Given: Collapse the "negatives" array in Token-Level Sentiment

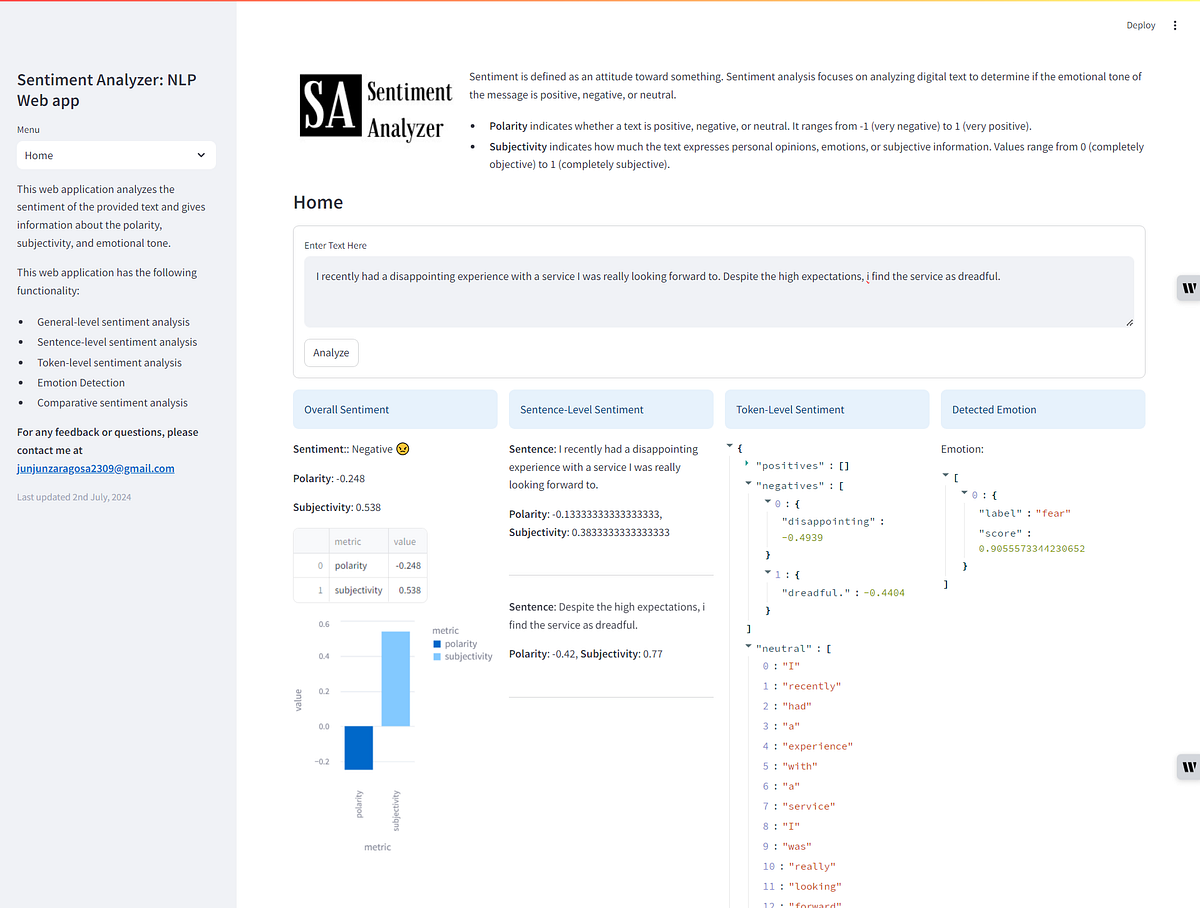Looking at the screenshot, I should [747, 483].
